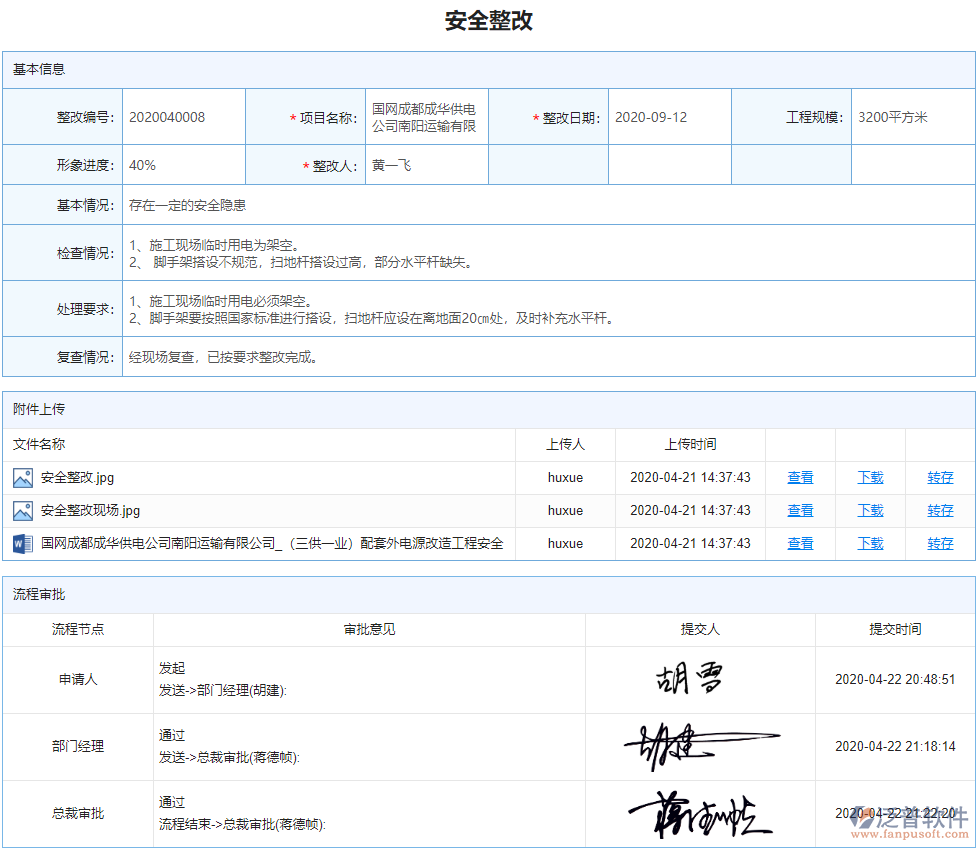Click the 基本信息 section header
The width and height of the screenshot is (979, 850).
click(x=38, y=70)
